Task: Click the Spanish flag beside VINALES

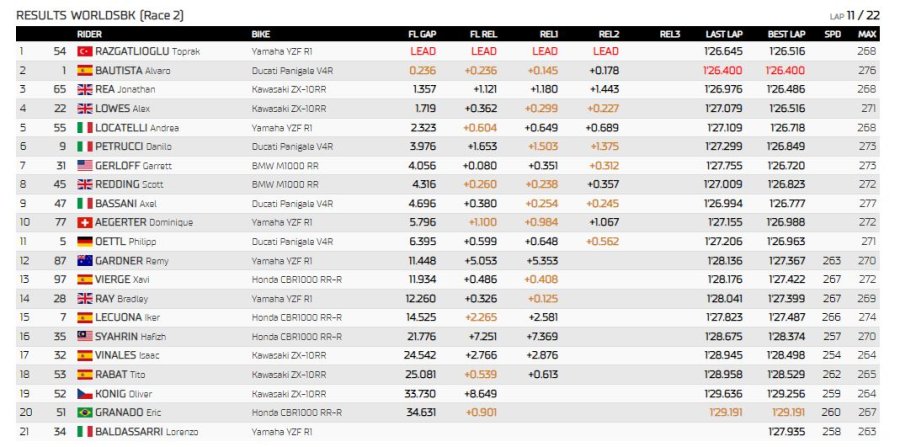Action: point(84,355)
